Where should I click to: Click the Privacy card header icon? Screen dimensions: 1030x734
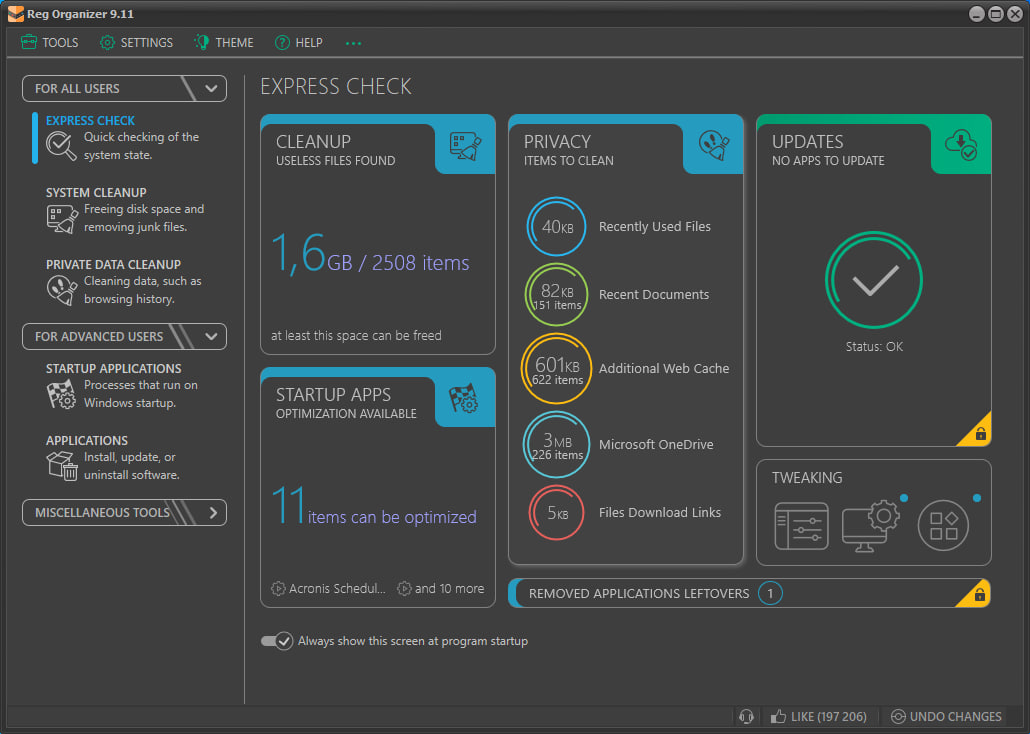tap(713, 145)
